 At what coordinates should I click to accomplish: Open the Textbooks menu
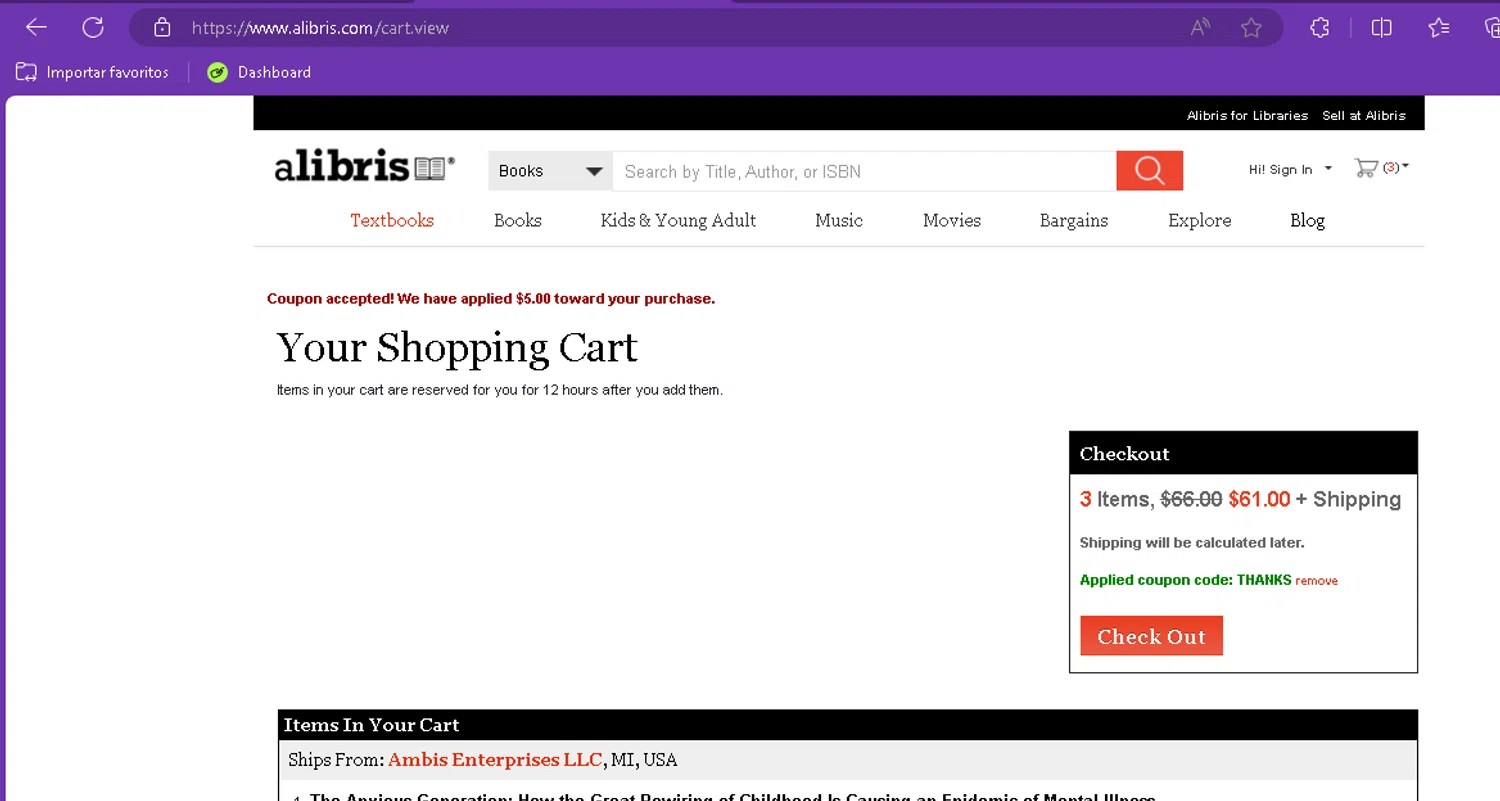pos(392,220)
